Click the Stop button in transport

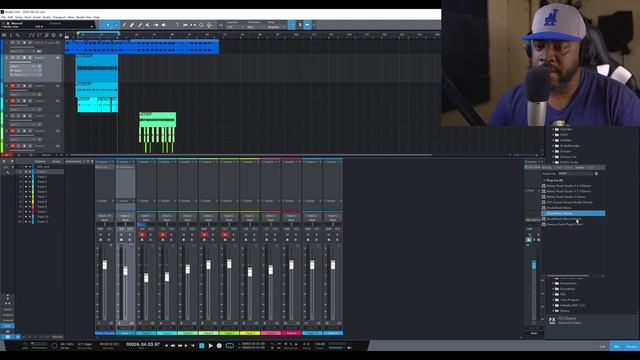tap(202, 346)
